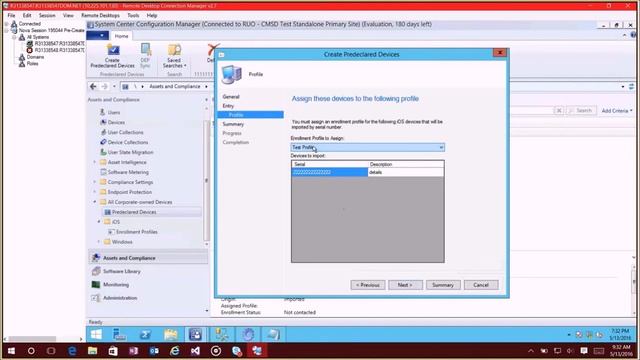
Task: Click the forward navigation arrow
Action: click(104, 87)
